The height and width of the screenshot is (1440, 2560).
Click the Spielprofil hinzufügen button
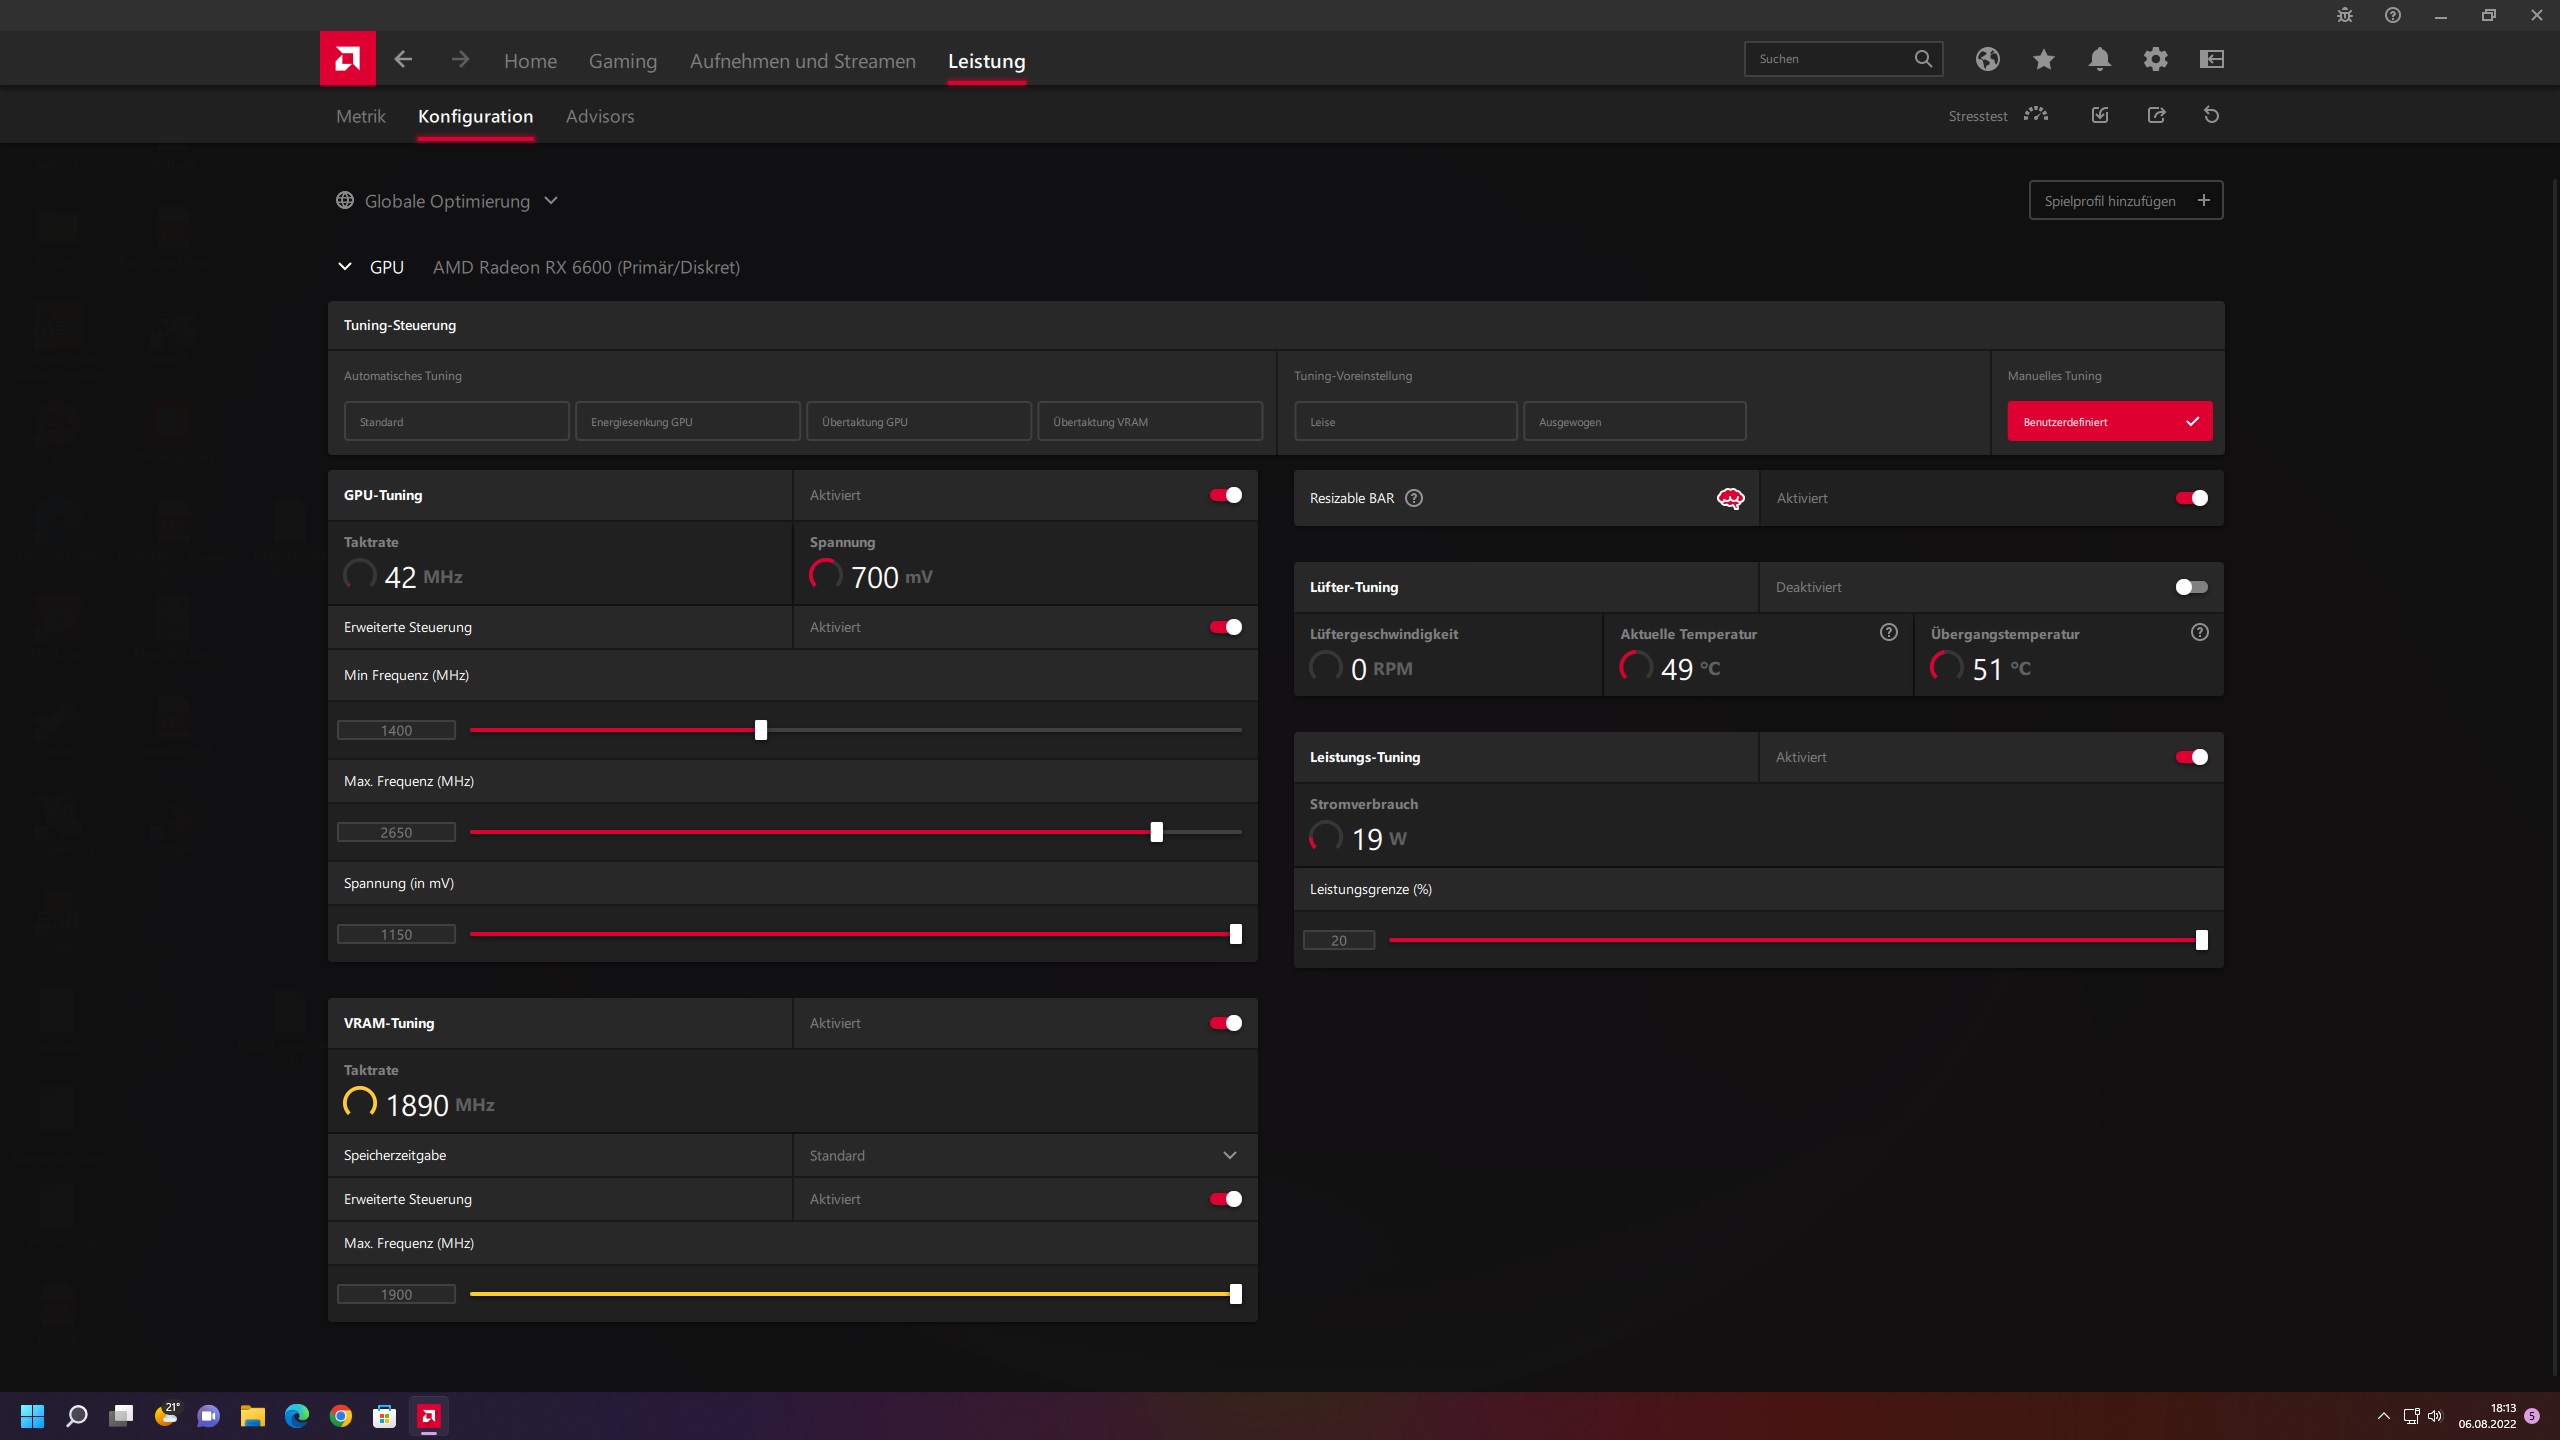click(2125, 201)
